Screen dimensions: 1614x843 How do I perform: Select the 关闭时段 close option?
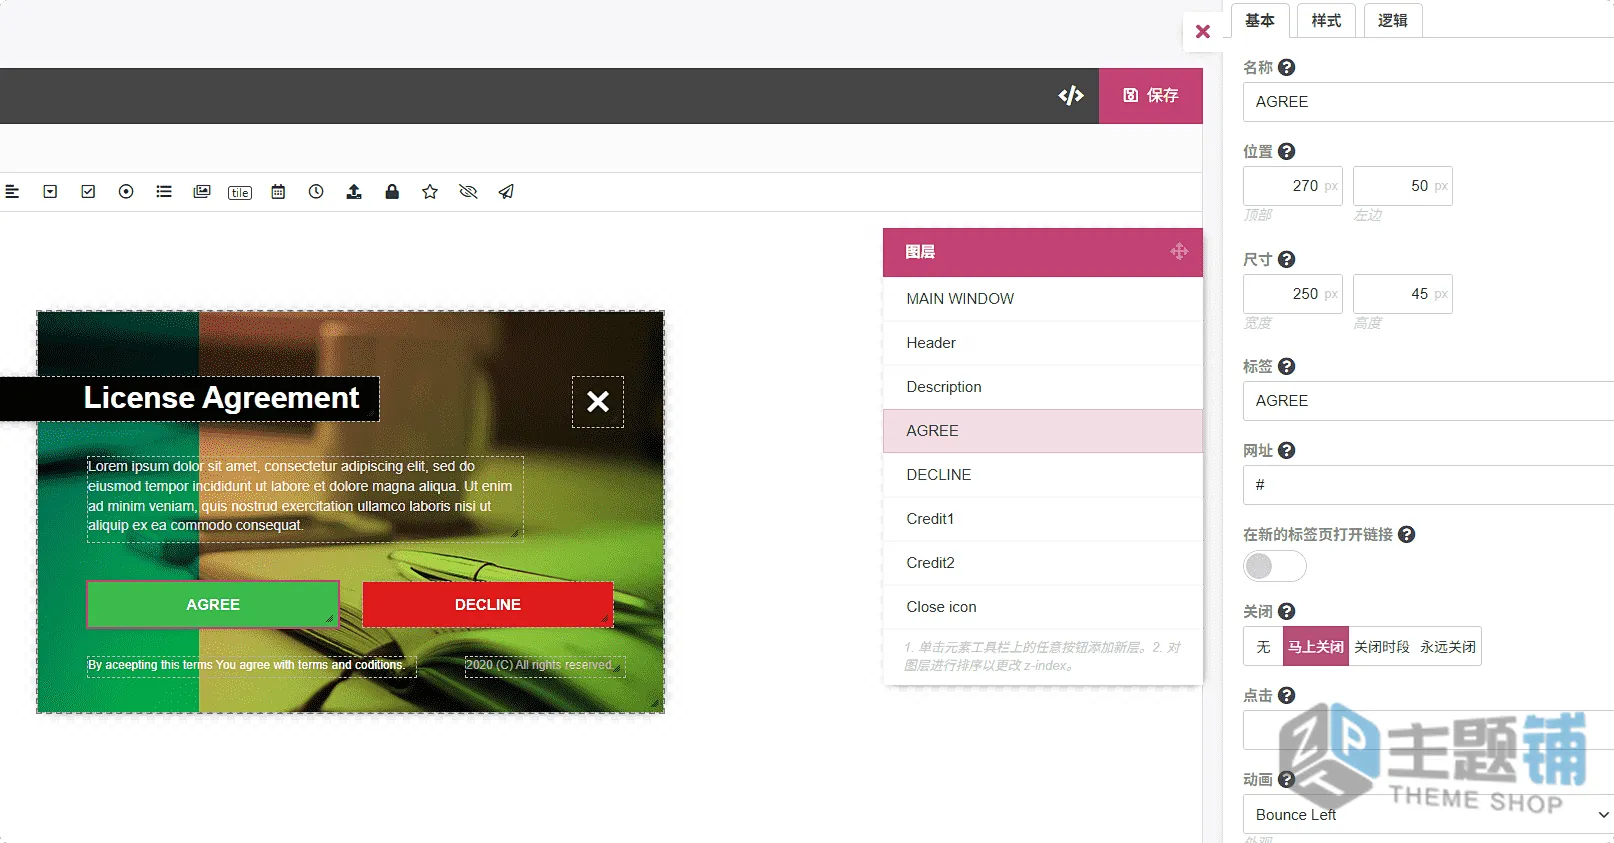(1382, 646)
